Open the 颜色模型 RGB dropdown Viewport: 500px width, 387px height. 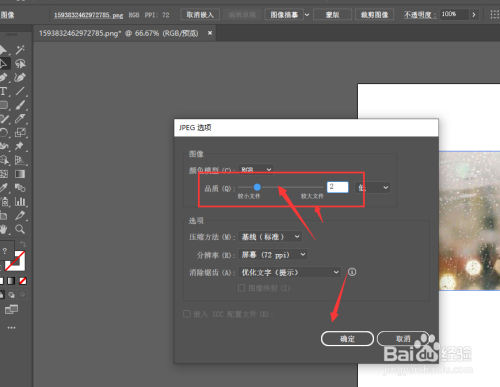pyautogui.click(x=256, y=170)
